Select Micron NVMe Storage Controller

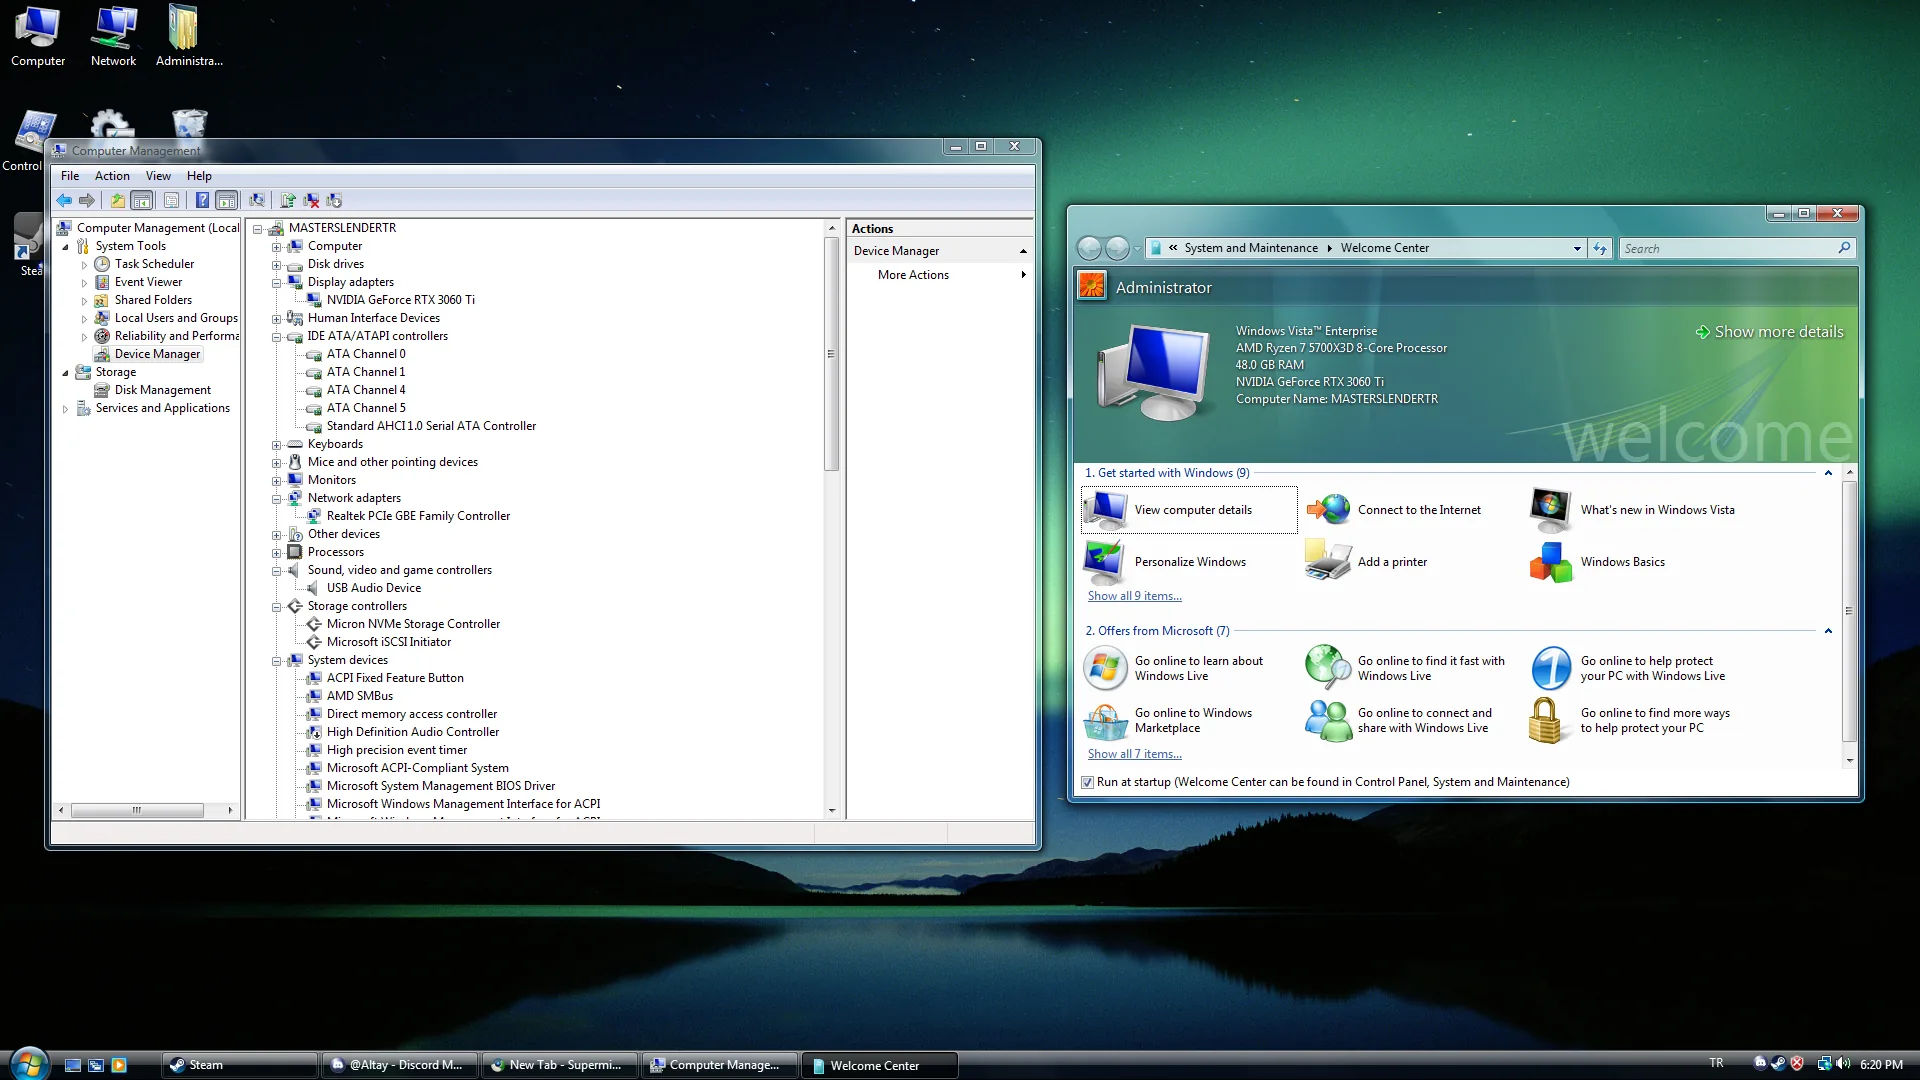click(x=413, y=624)
